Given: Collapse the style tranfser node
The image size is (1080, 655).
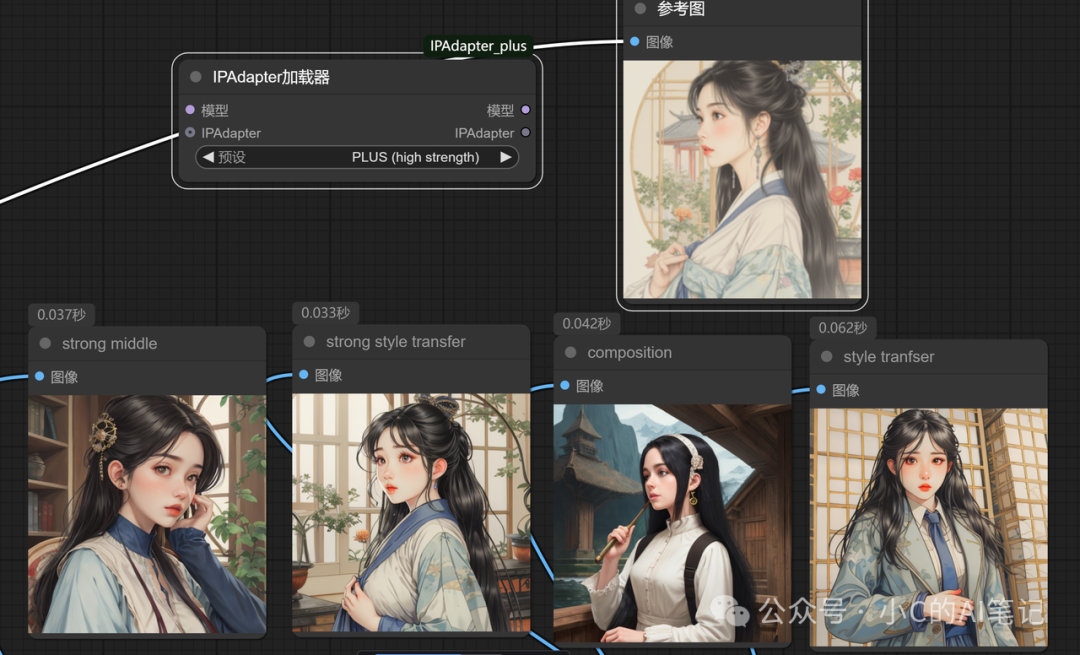Looking at the screenshot, I should point(827,357).
